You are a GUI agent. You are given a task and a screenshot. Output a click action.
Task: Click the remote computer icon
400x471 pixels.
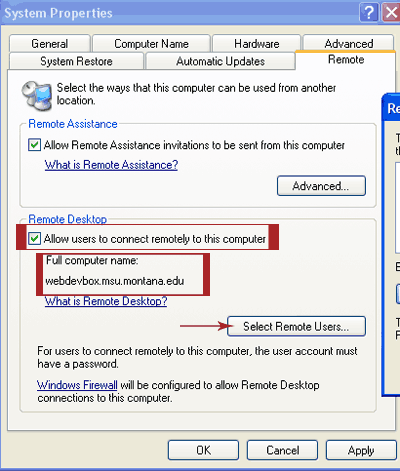click(37, 96)
